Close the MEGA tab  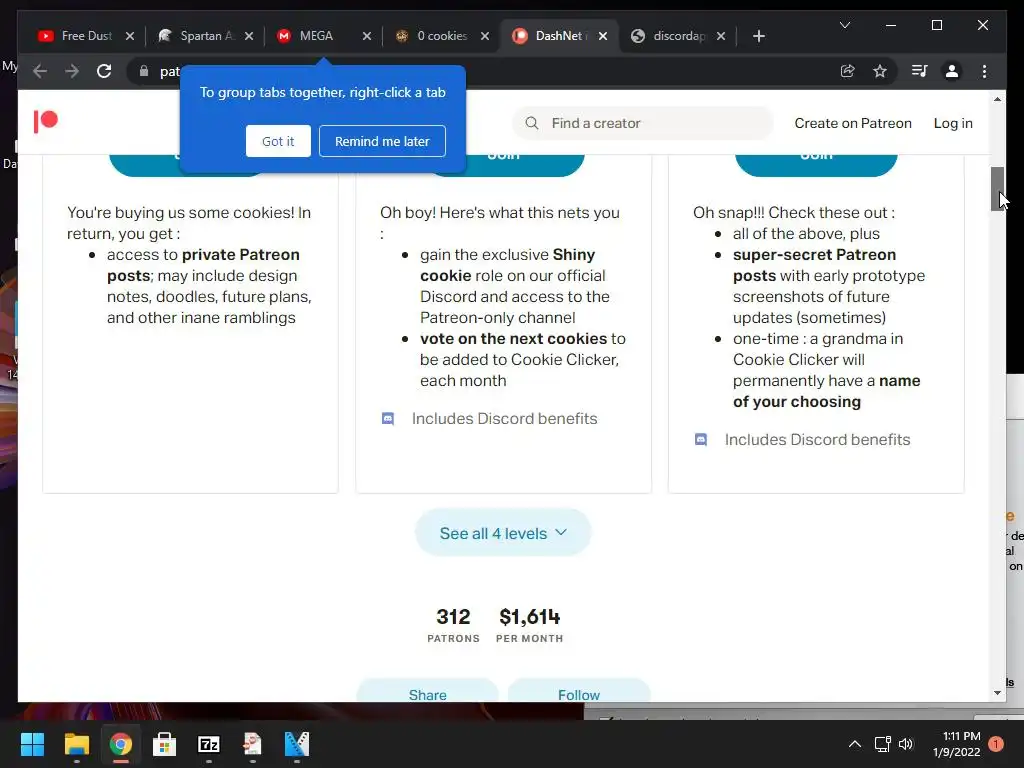pyautogui.click(x=367, y=36)
